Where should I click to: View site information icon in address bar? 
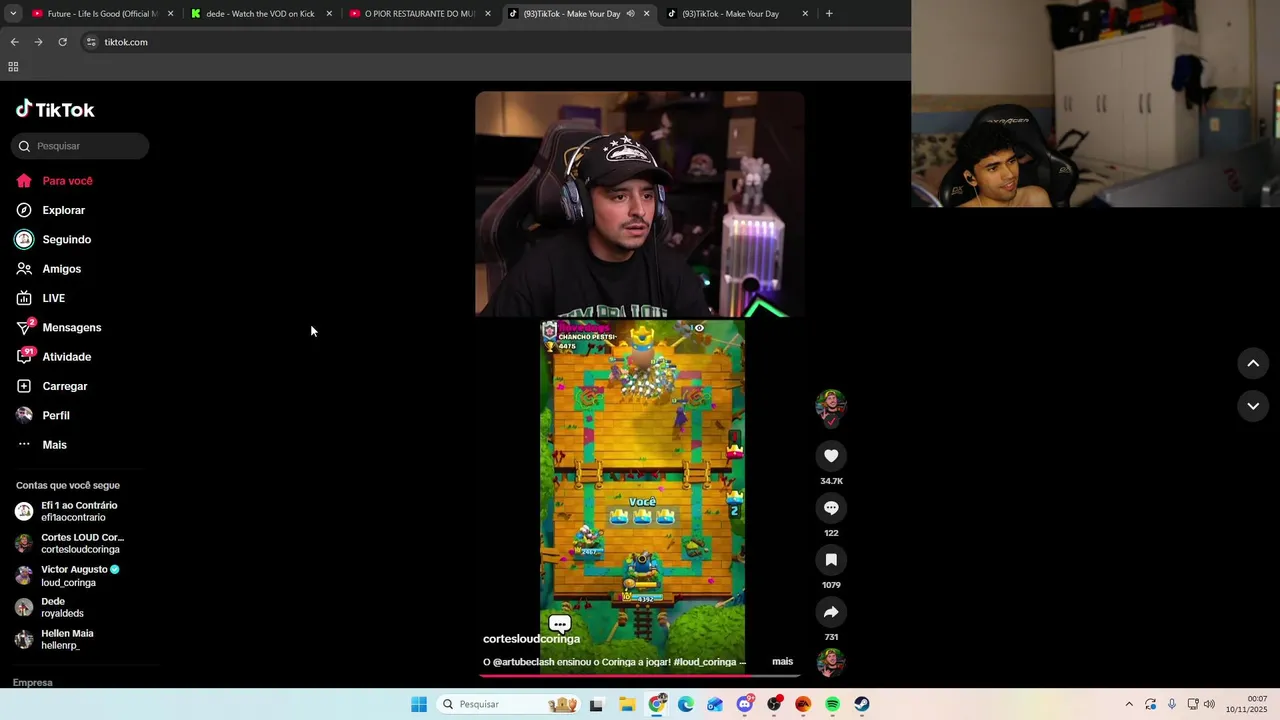[91, 42]
